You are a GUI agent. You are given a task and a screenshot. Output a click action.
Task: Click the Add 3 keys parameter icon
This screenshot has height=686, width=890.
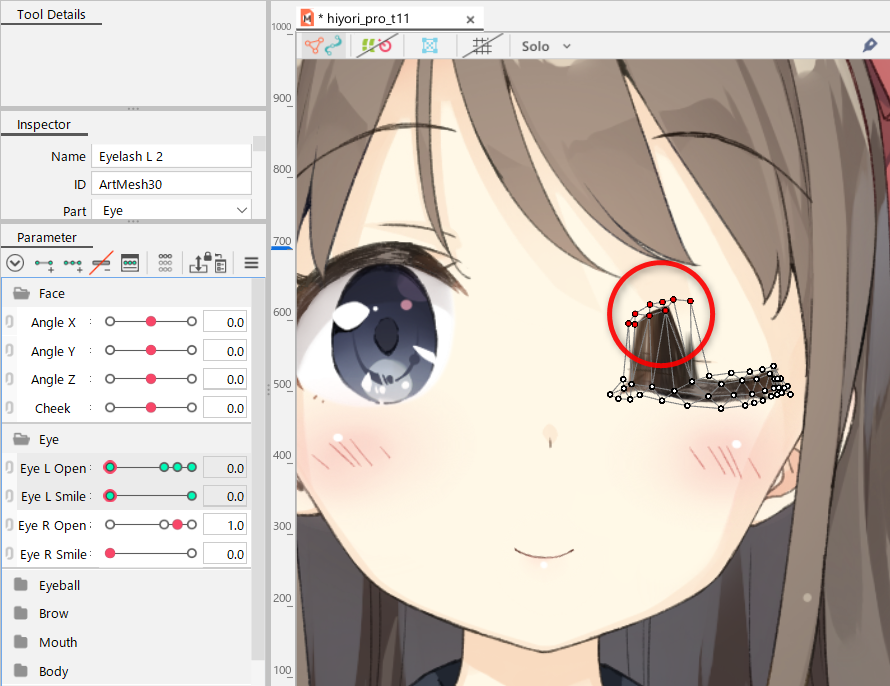(x=73, y=263)
